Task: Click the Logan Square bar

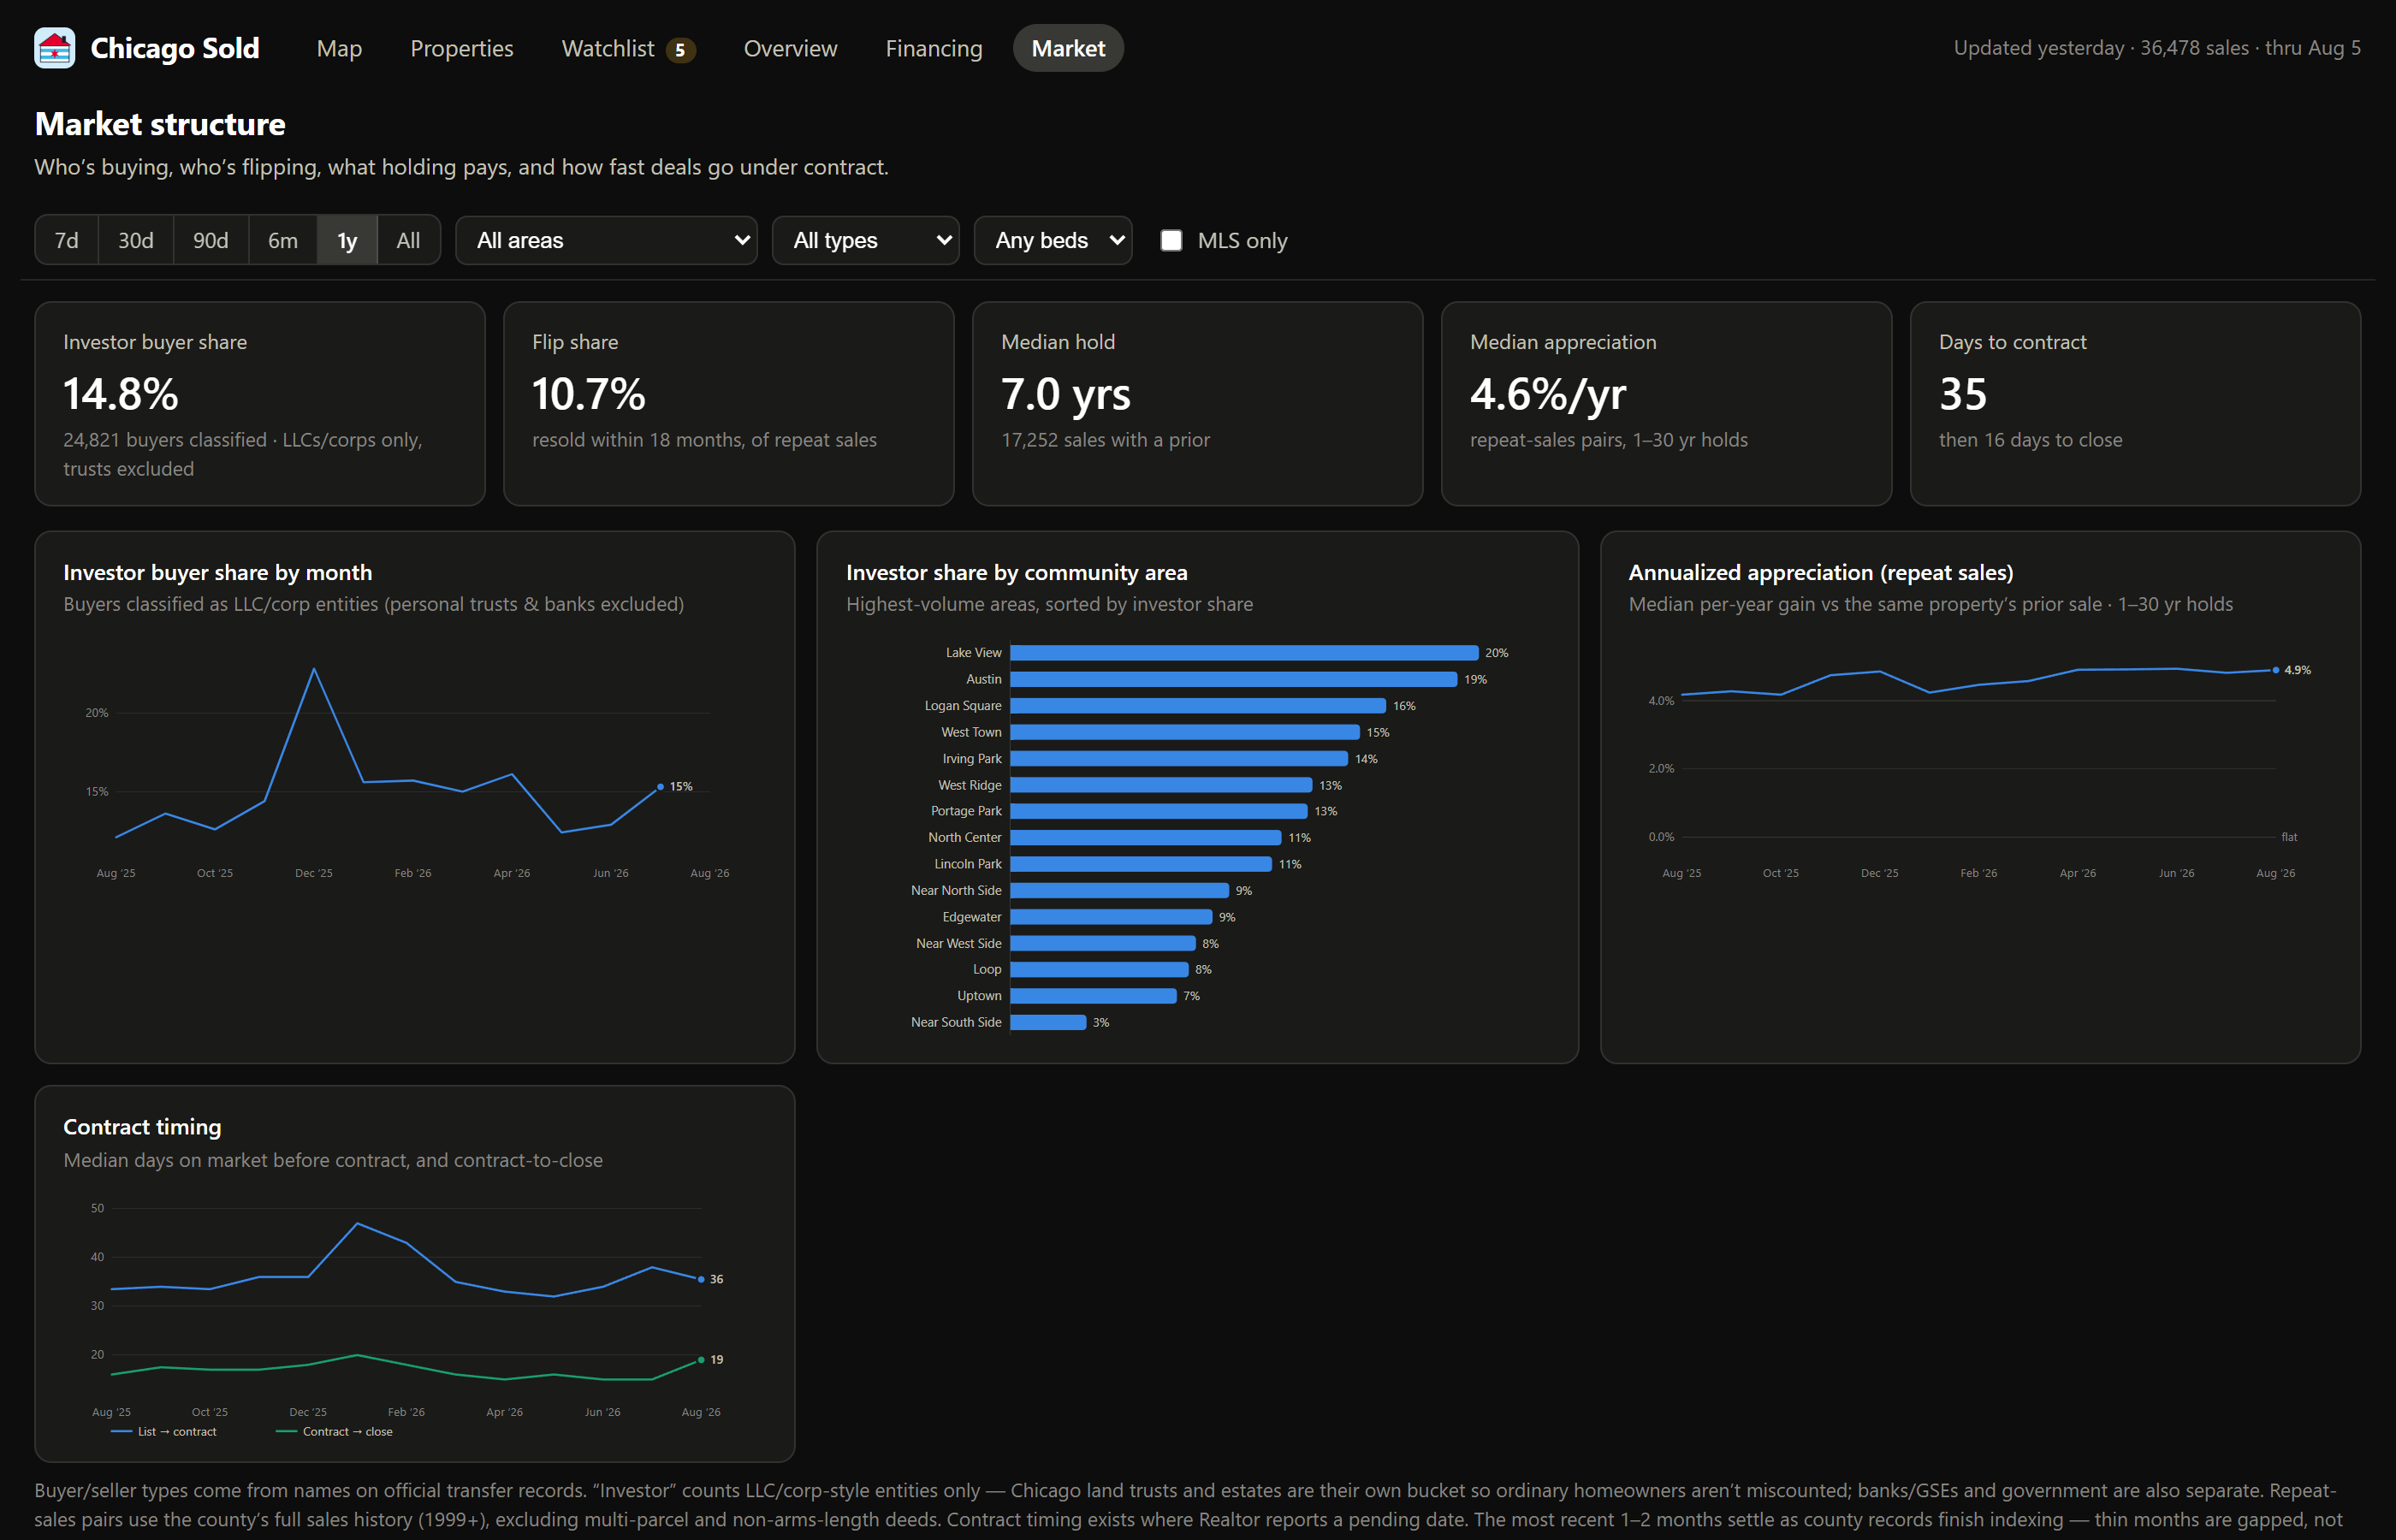Action: click(1198, 706)
